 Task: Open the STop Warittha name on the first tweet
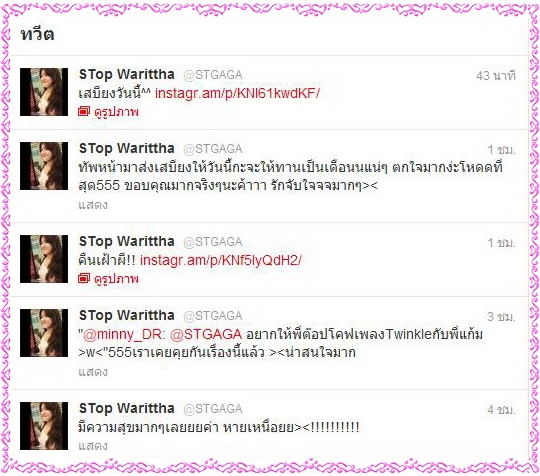(x=127, y=74)
